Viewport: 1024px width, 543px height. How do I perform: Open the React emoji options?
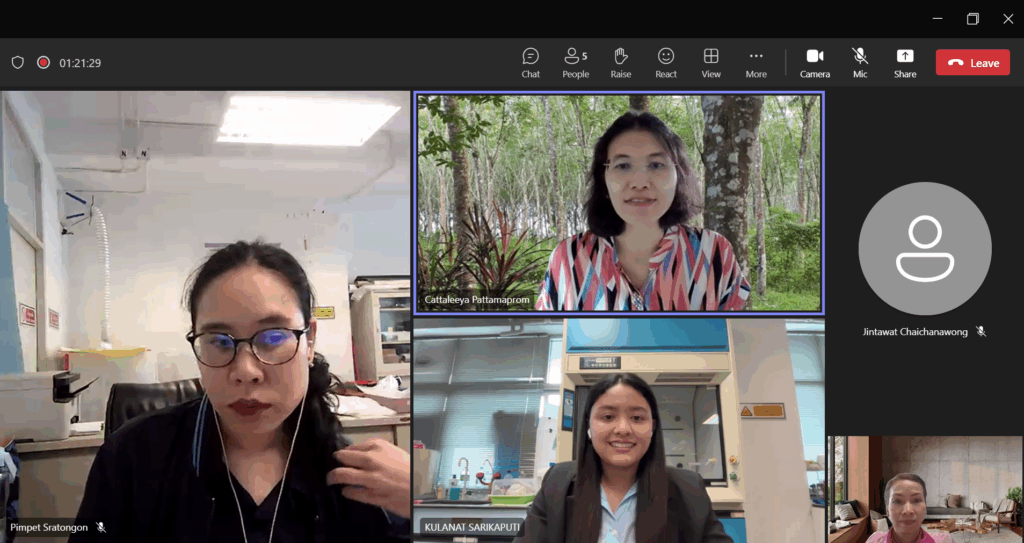[x=666, y=62]
